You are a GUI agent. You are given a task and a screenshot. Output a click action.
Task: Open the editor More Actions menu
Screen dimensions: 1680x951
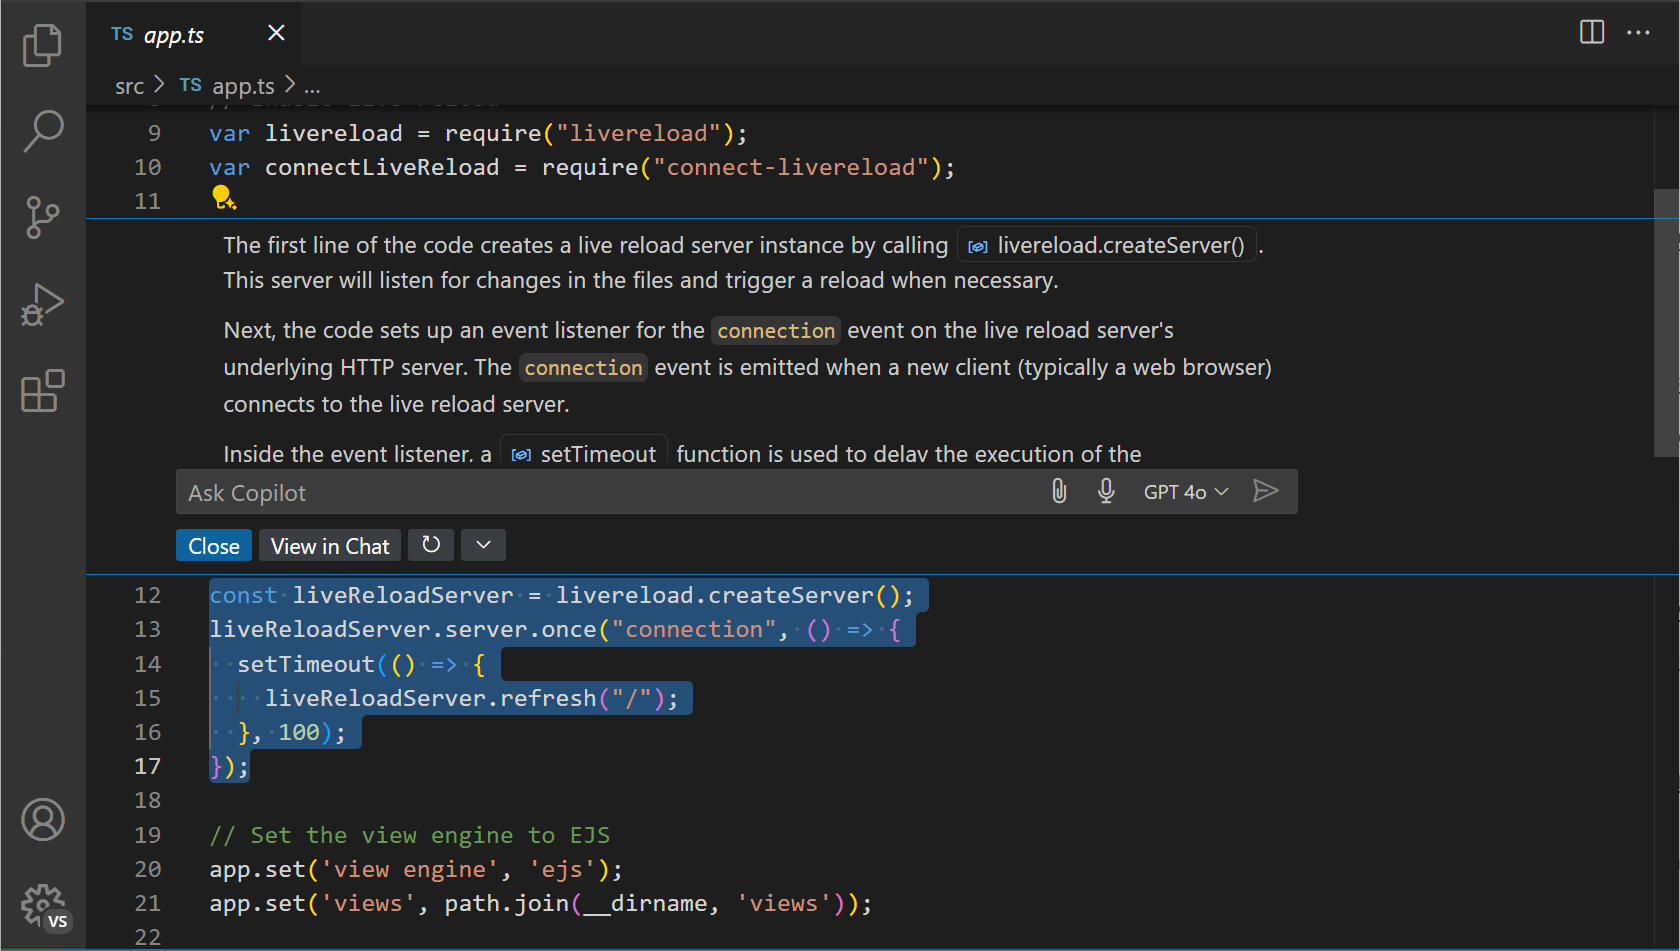click(1638, 32)
